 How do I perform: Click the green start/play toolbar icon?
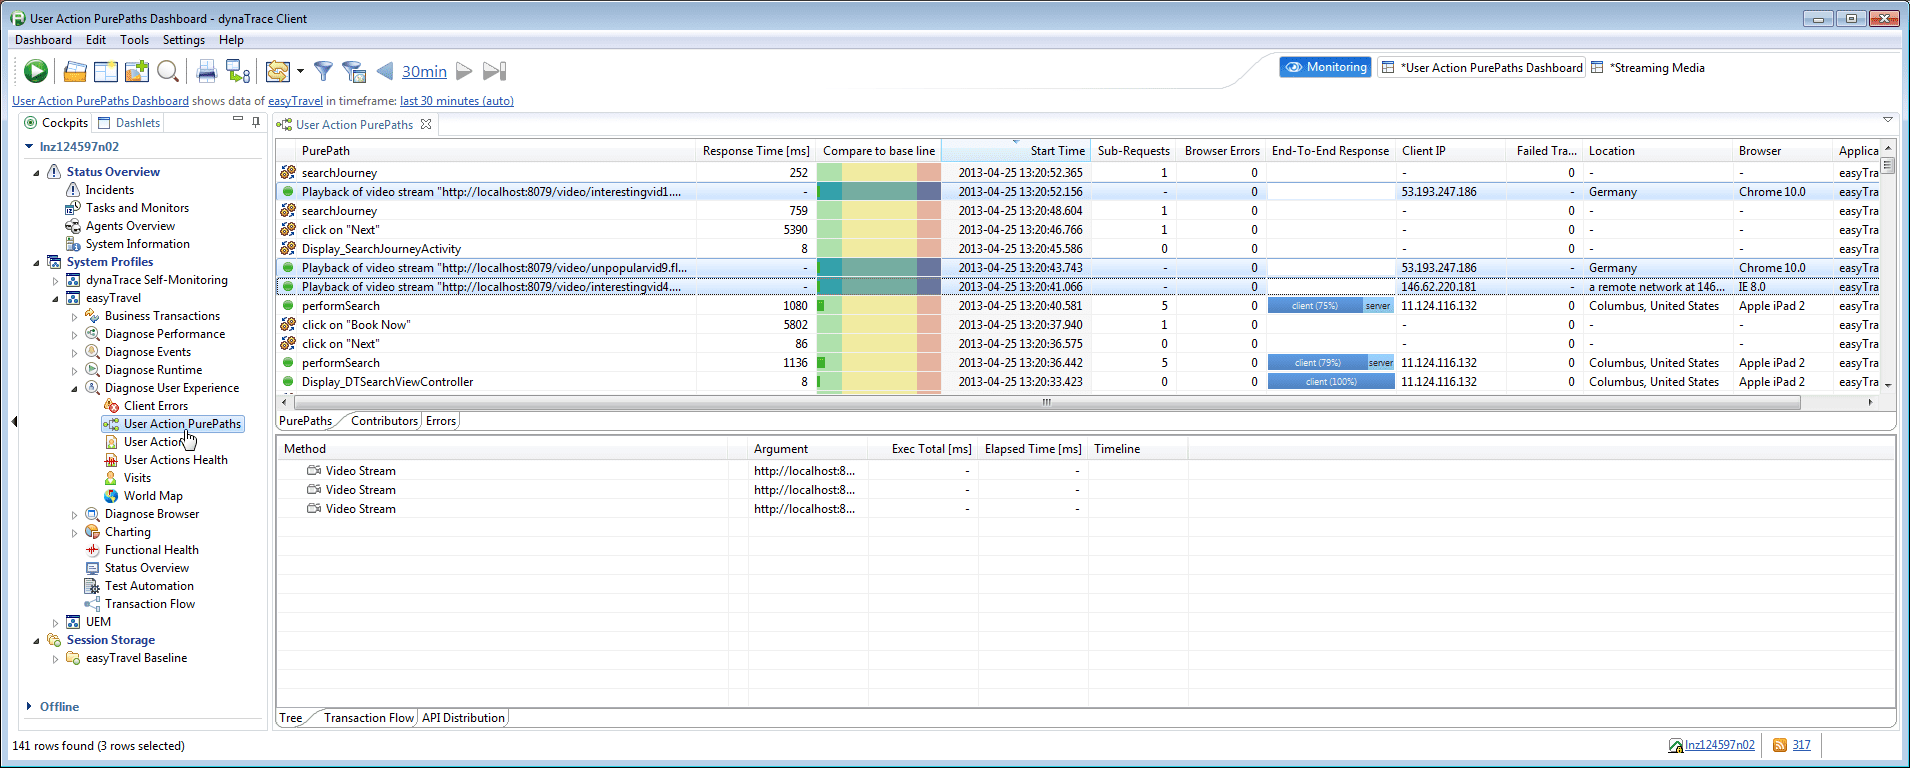pyautogui.click(x=36, y=71)
